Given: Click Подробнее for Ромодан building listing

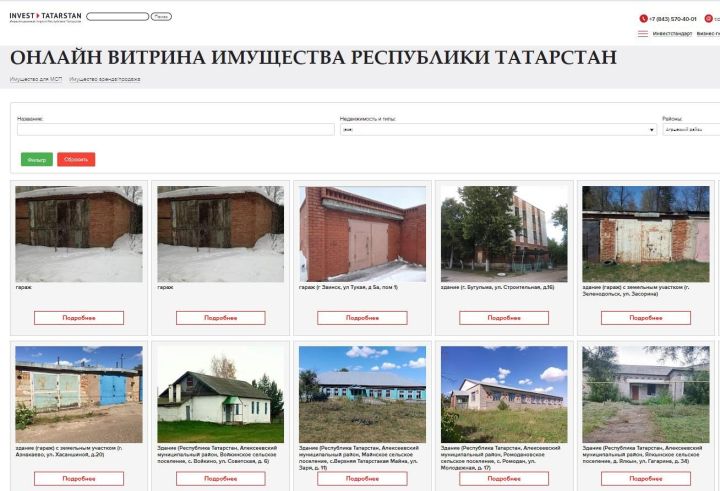Looking at the screenshot, I should 504,479.
